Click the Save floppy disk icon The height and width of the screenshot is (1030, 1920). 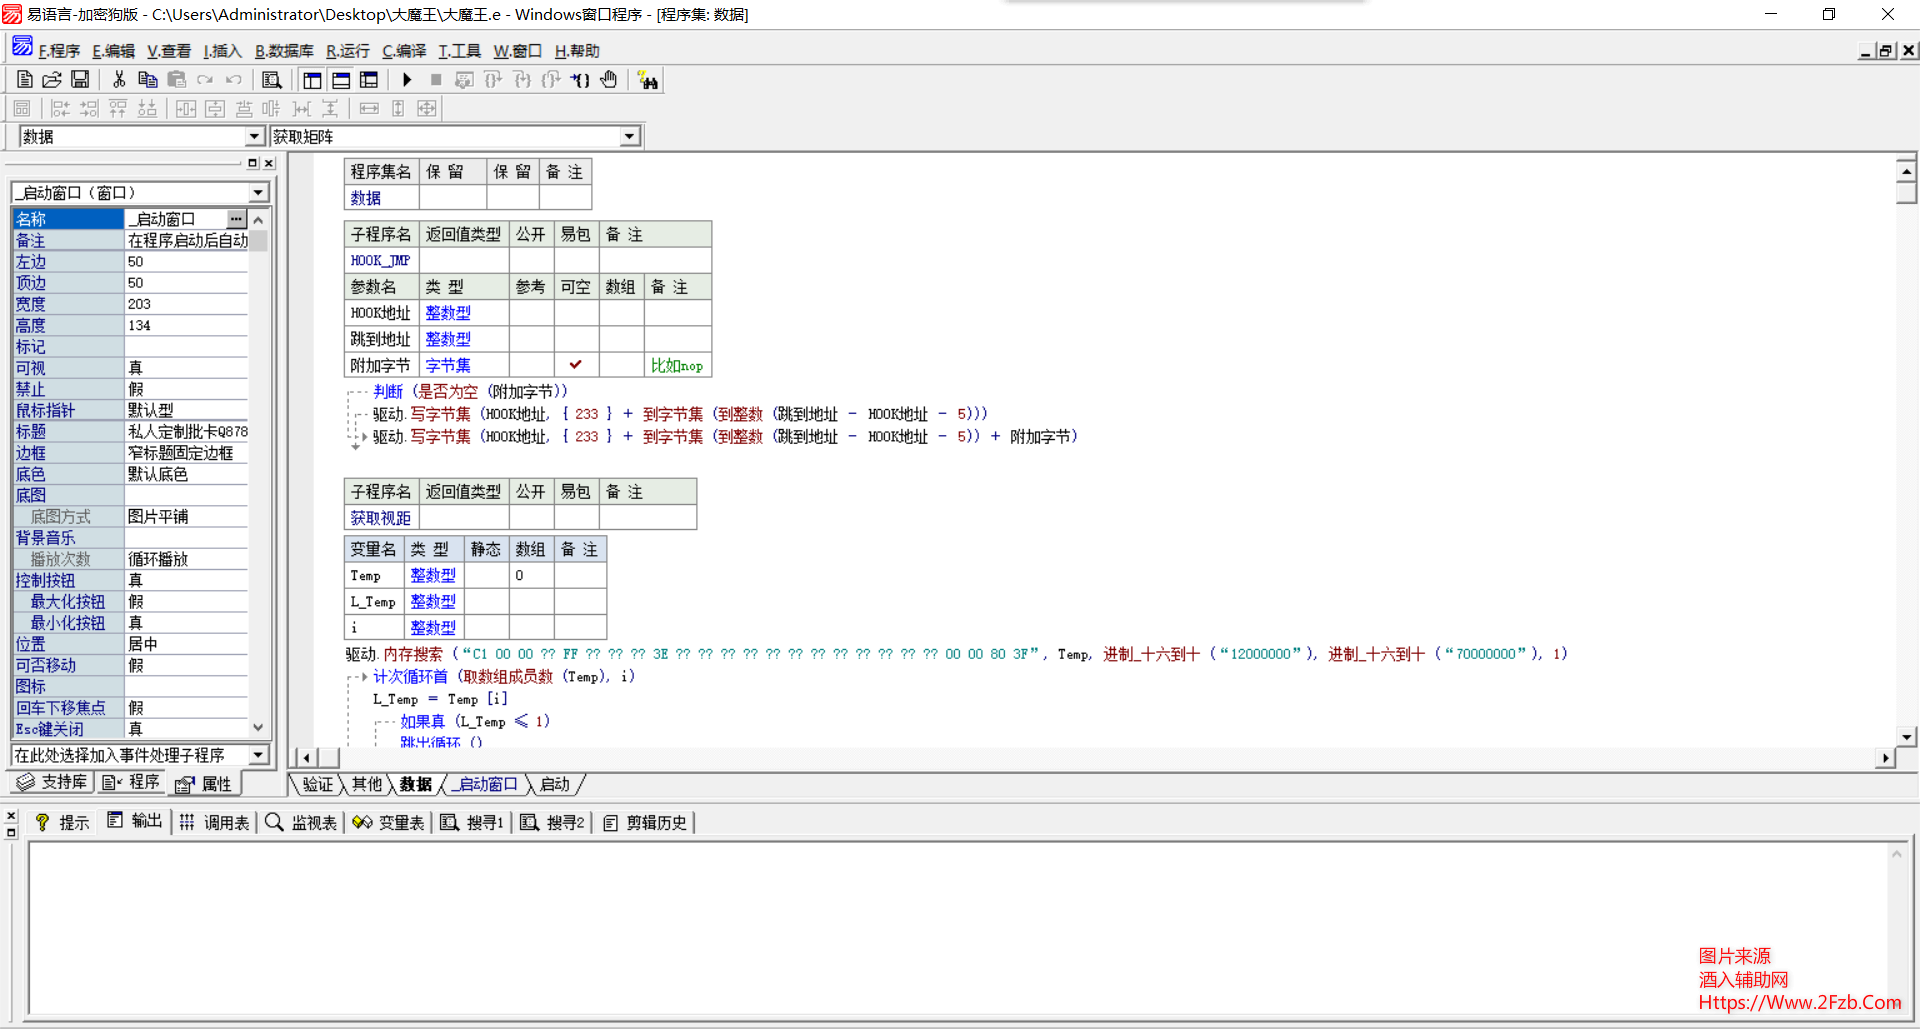80,80
